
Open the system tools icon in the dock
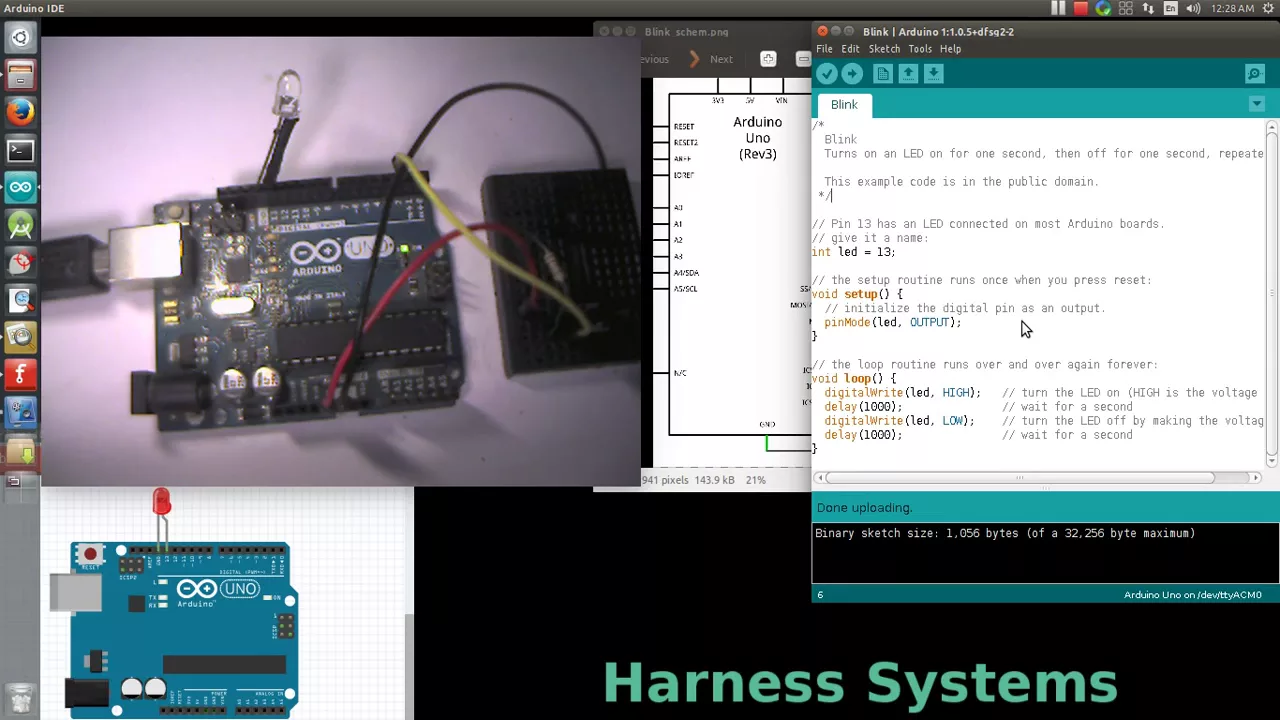[20, 411]
